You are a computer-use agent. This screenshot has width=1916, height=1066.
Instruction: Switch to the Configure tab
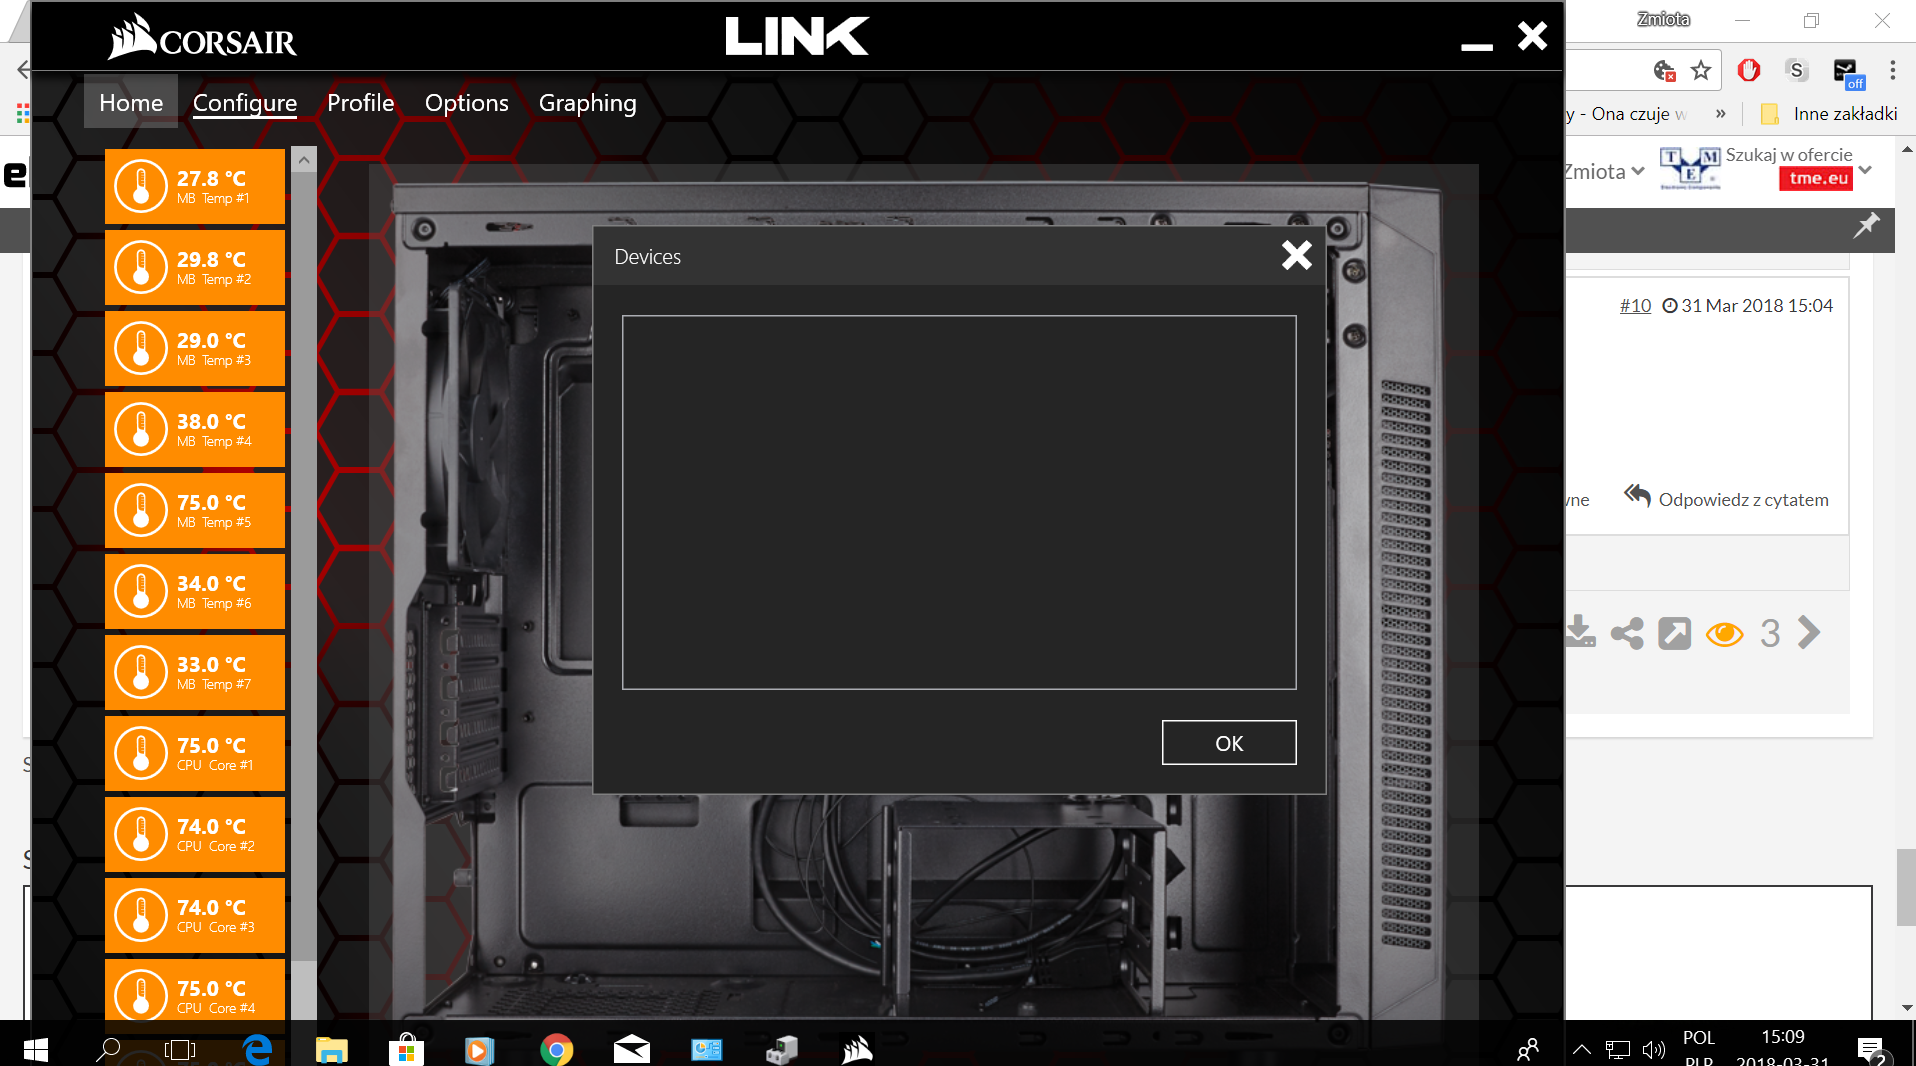245,102
